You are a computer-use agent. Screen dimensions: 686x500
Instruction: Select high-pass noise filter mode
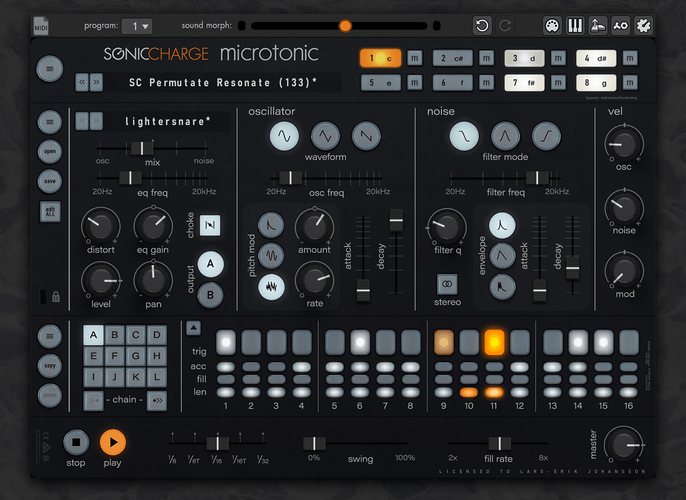546,136
